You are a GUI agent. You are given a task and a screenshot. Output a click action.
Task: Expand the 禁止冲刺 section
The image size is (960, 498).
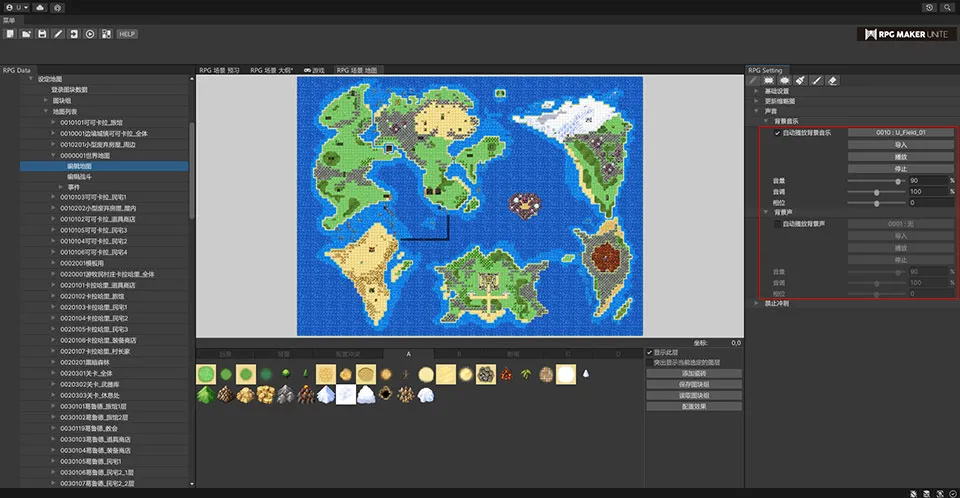point(756,303)
